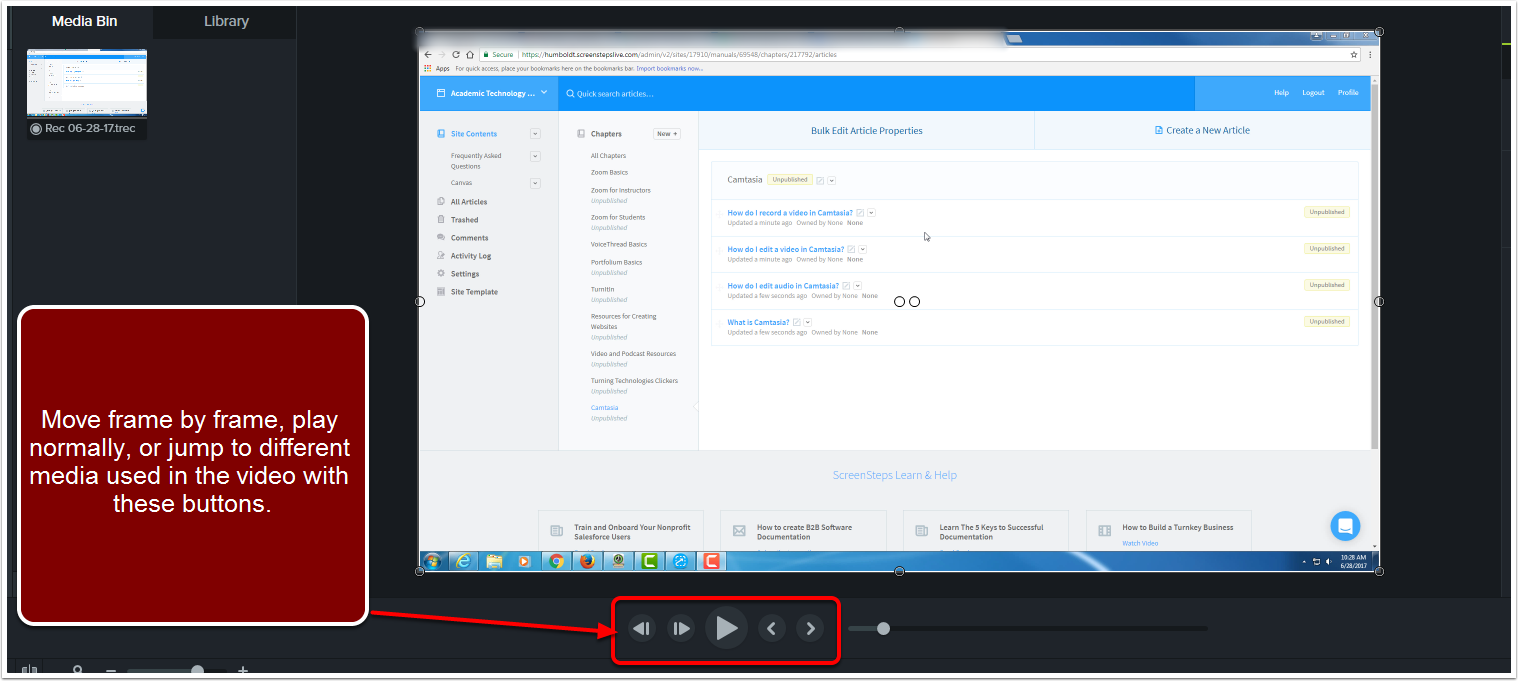Open All Articles in the sidebar
1518x681 pixels.
point(469,202)
